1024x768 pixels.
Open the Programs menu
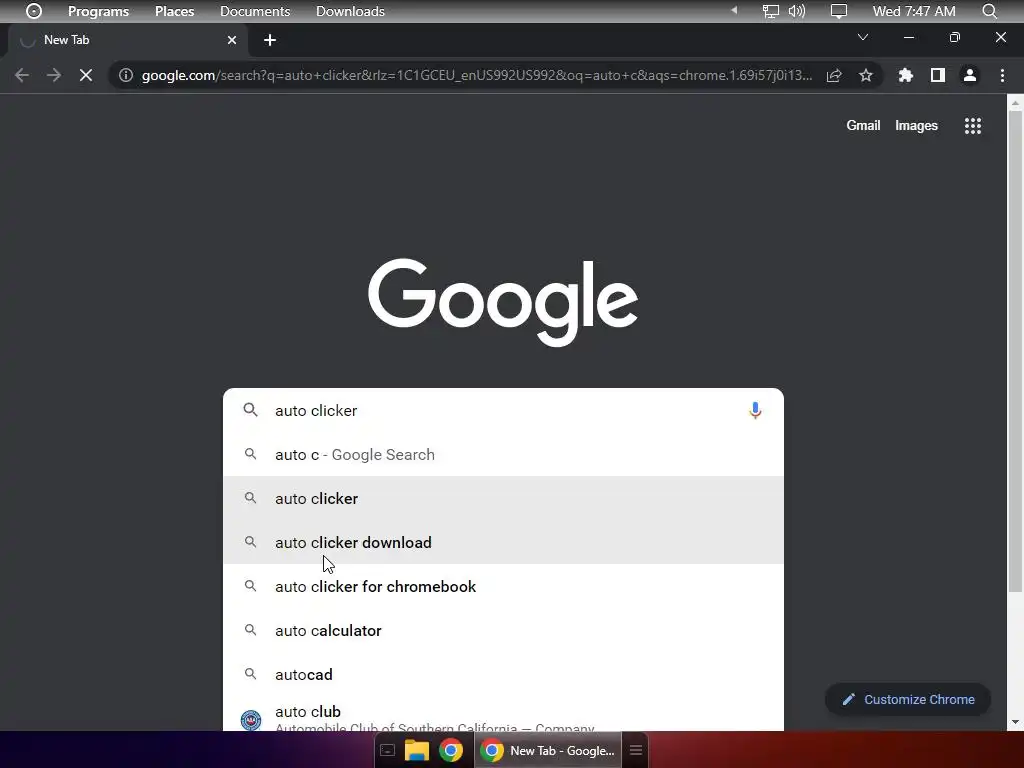click(99, 11)
